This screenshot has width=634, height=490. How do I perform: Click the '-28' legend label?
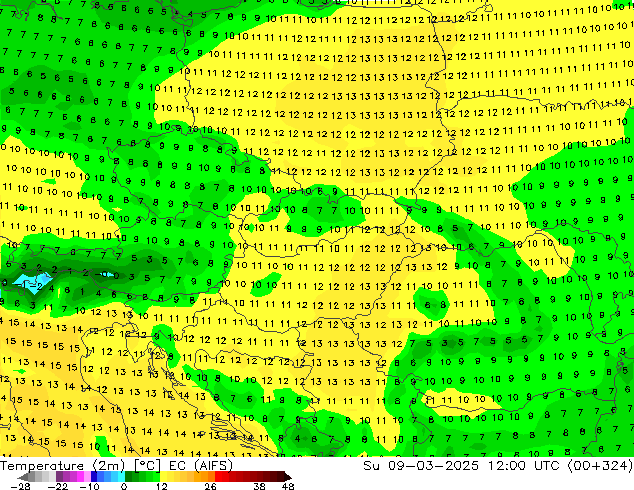click(x=20, y=486)
